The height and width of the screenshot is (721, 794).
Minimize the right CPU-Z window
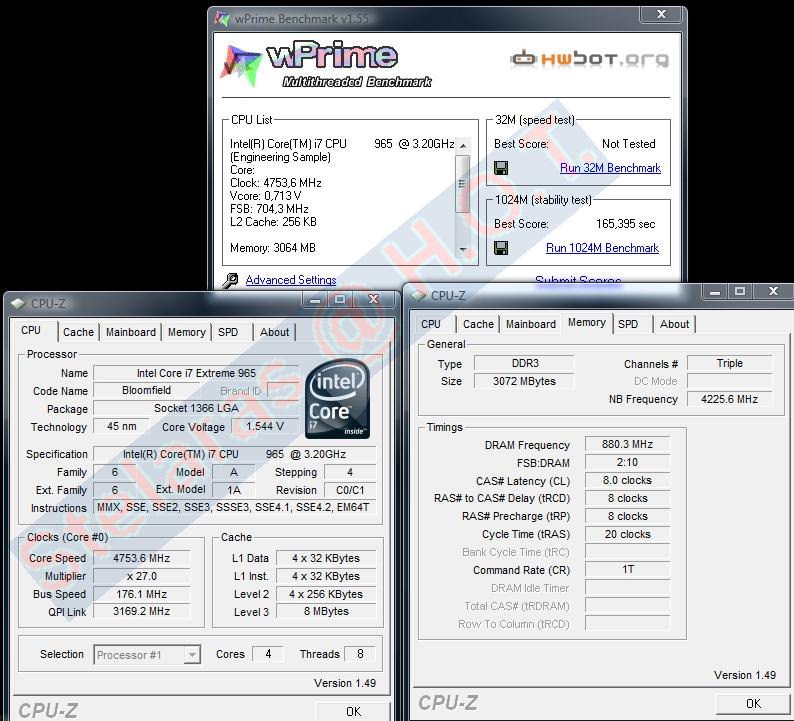(x=715, y=292)
